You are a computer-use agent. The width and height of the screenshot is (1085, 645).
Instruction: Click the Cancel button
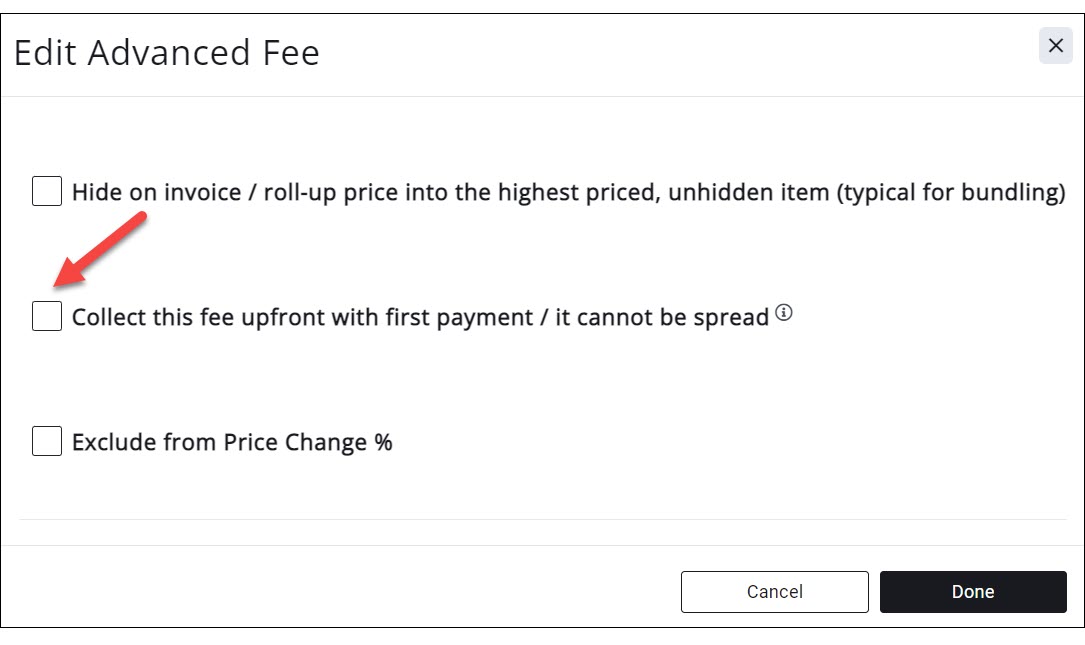[774, 592]
